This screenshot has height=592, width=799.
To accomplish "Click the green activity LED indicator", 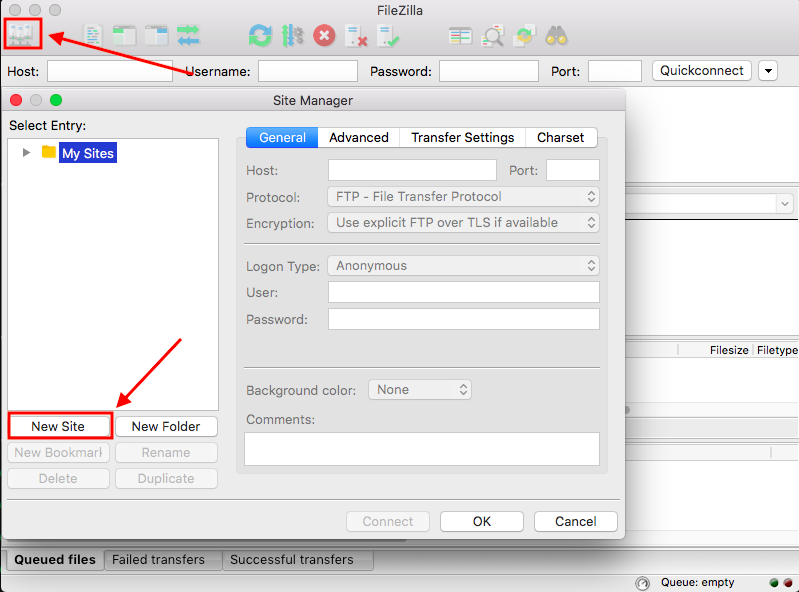I will tap(774, 583).
